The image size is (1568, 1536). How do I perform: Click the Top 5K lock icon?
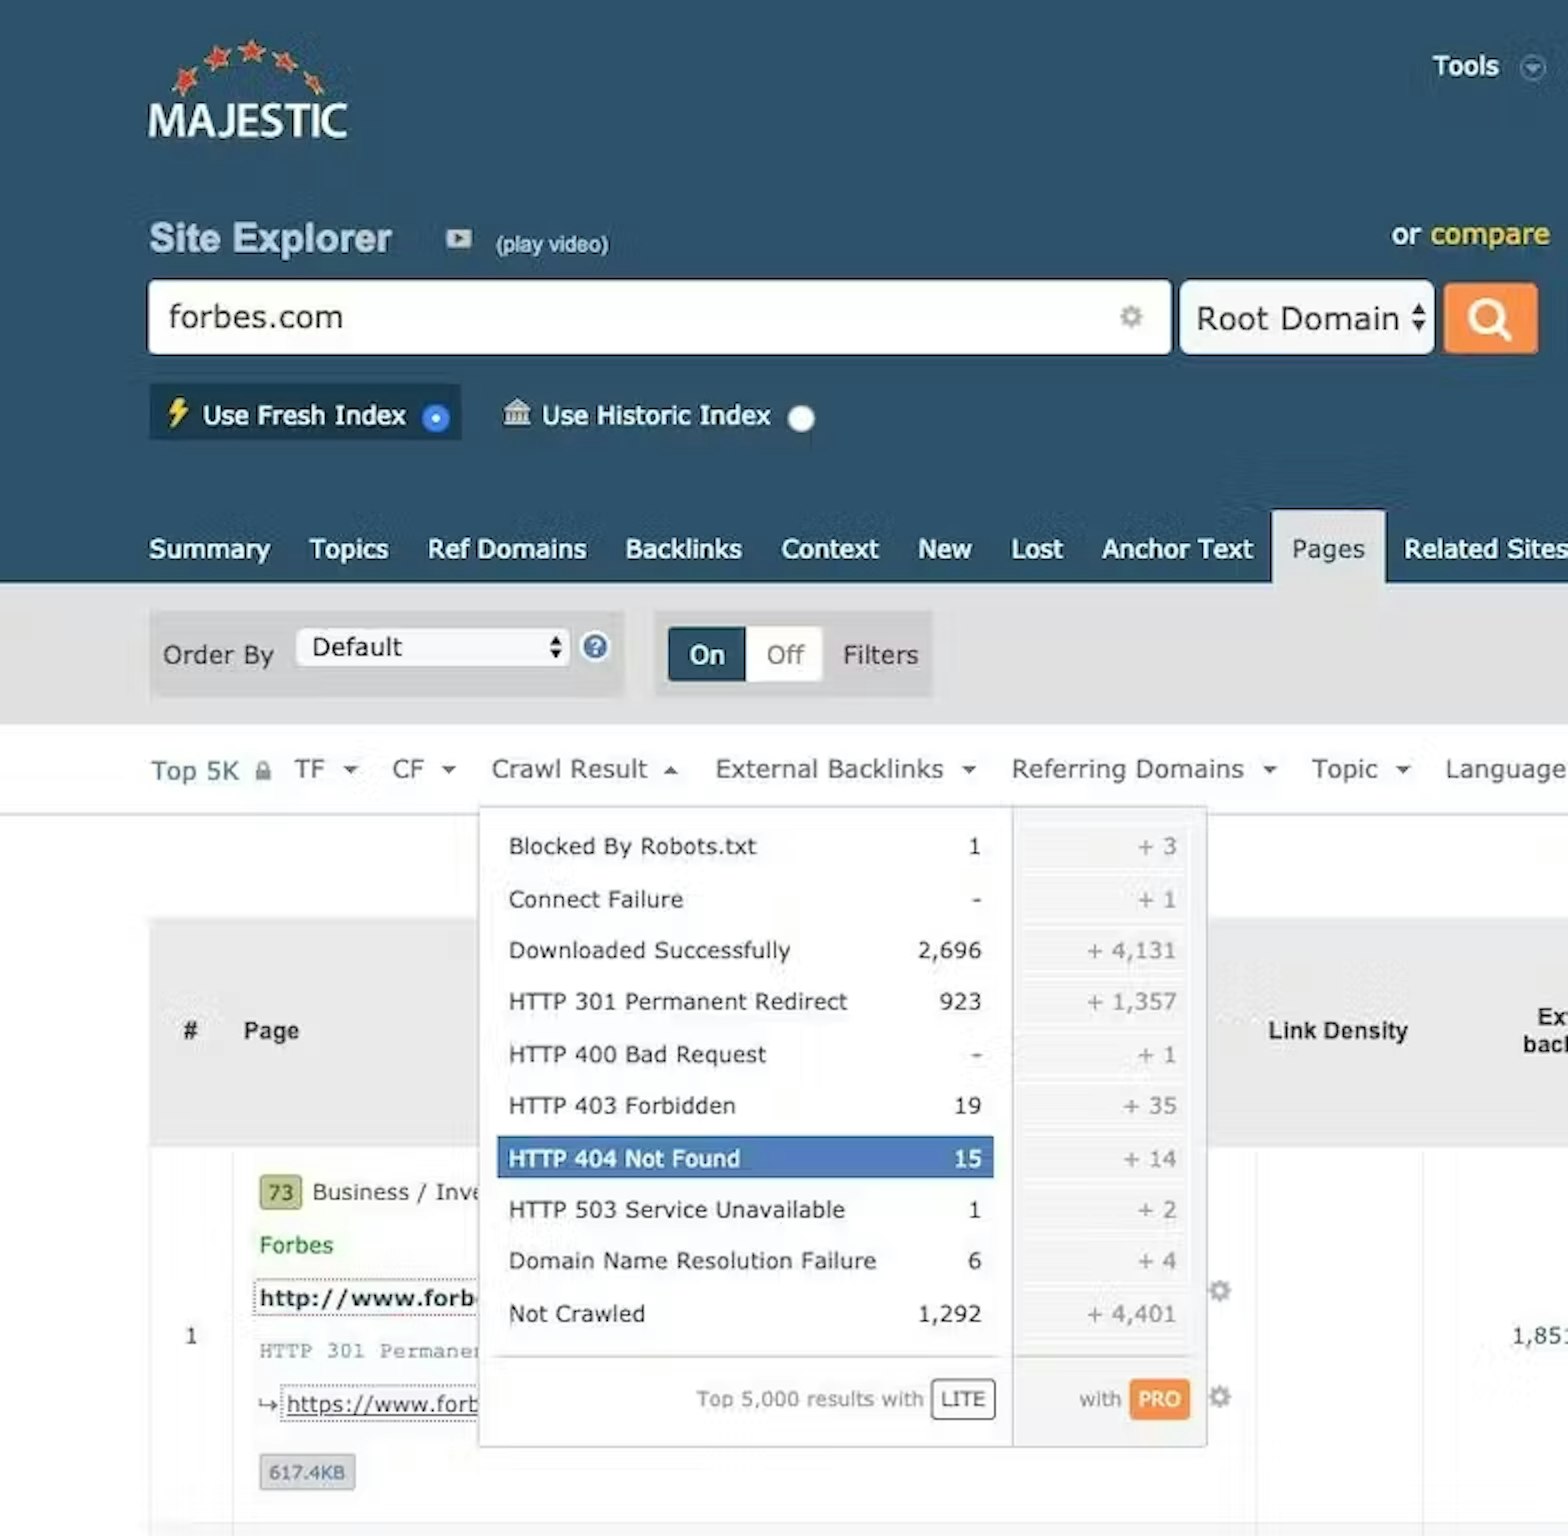tap(263, 771)
